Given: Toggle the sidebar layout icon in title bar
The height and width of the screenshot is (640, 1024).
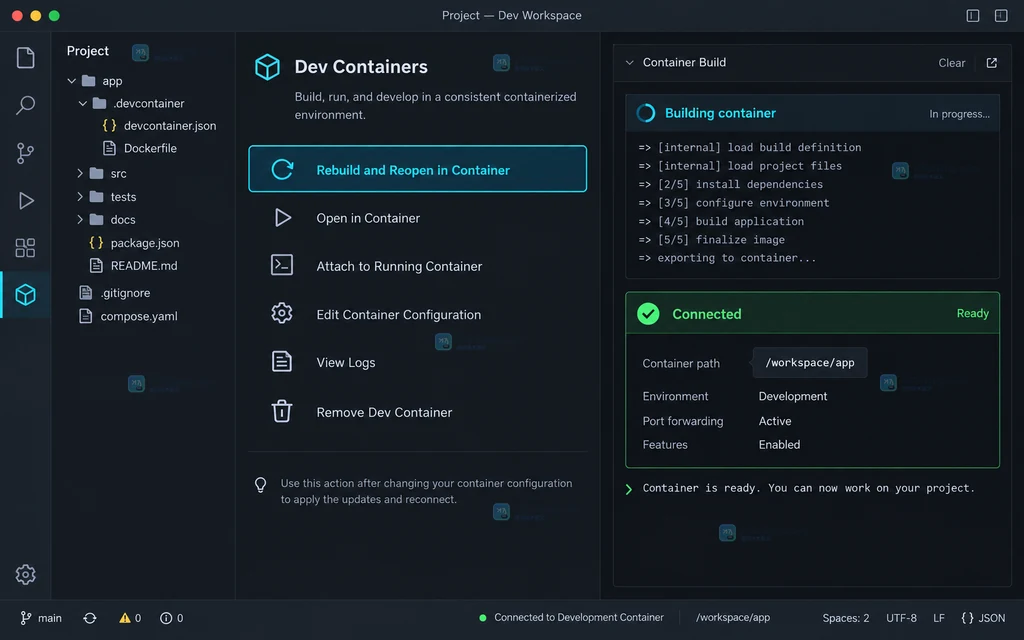Looking at the screenshot, I should pyautogui.click(x=972, y=15).
